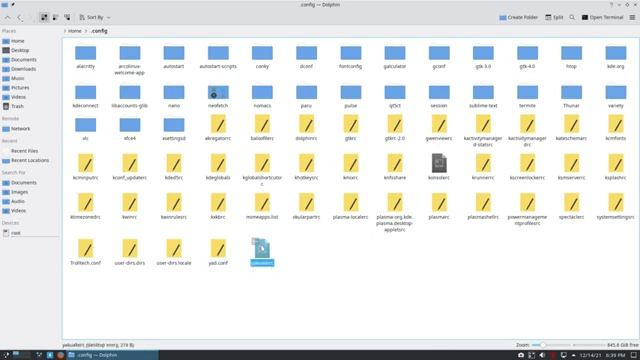Click the Open Terminal button
This screenshot has width=640, height=360.
tap(602, 17)
